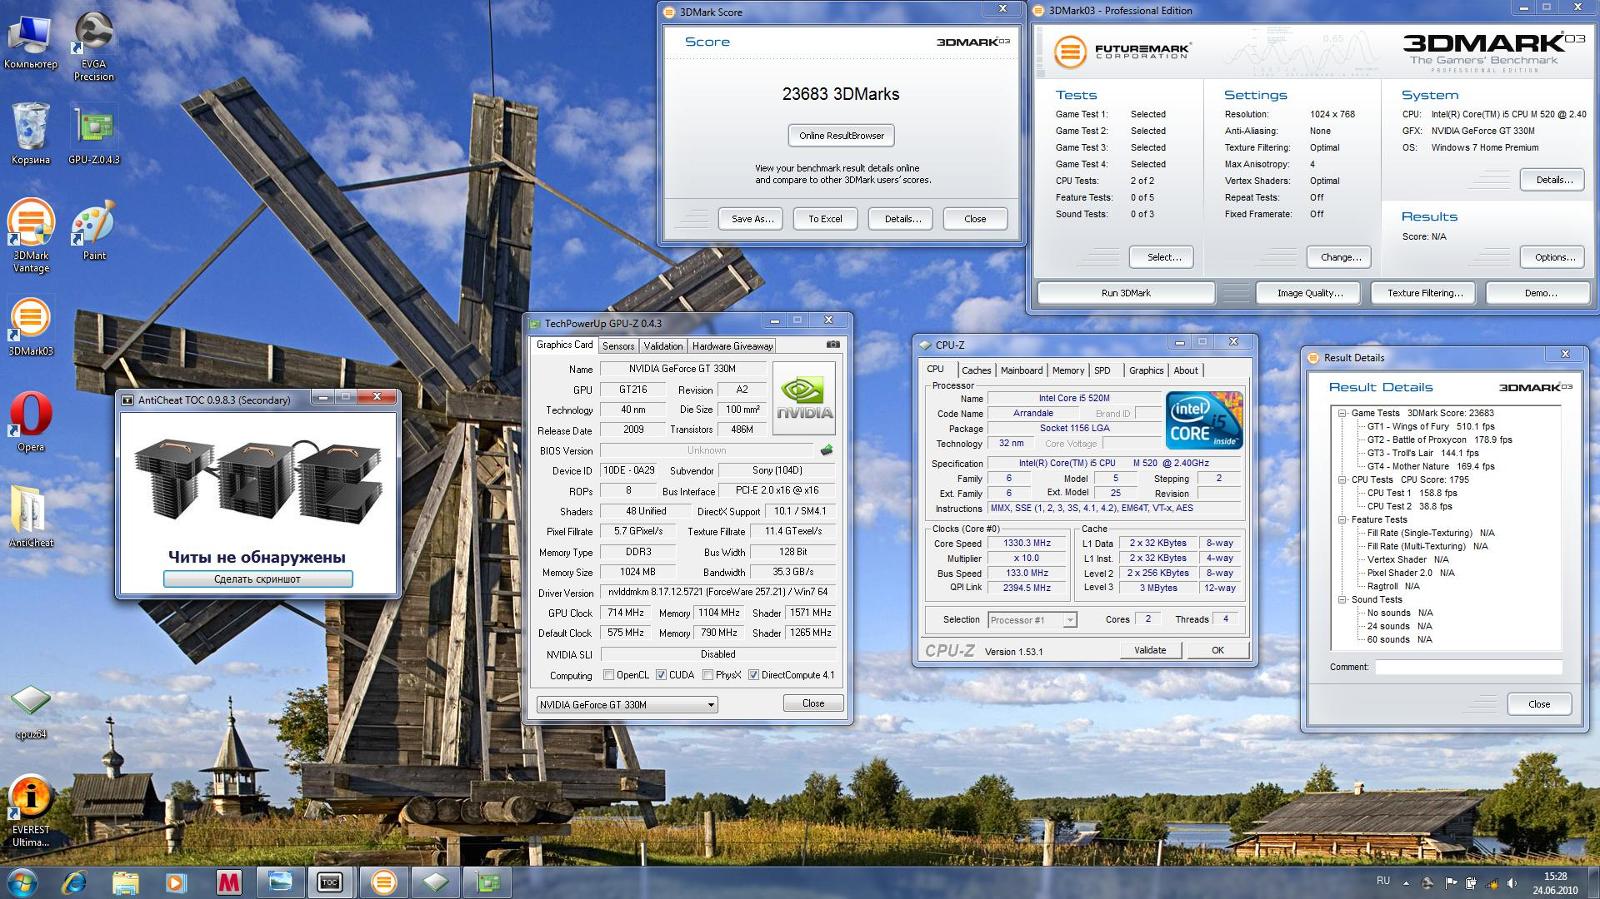
Task: Click Select button under Tests
Action: coord(1163,257)
